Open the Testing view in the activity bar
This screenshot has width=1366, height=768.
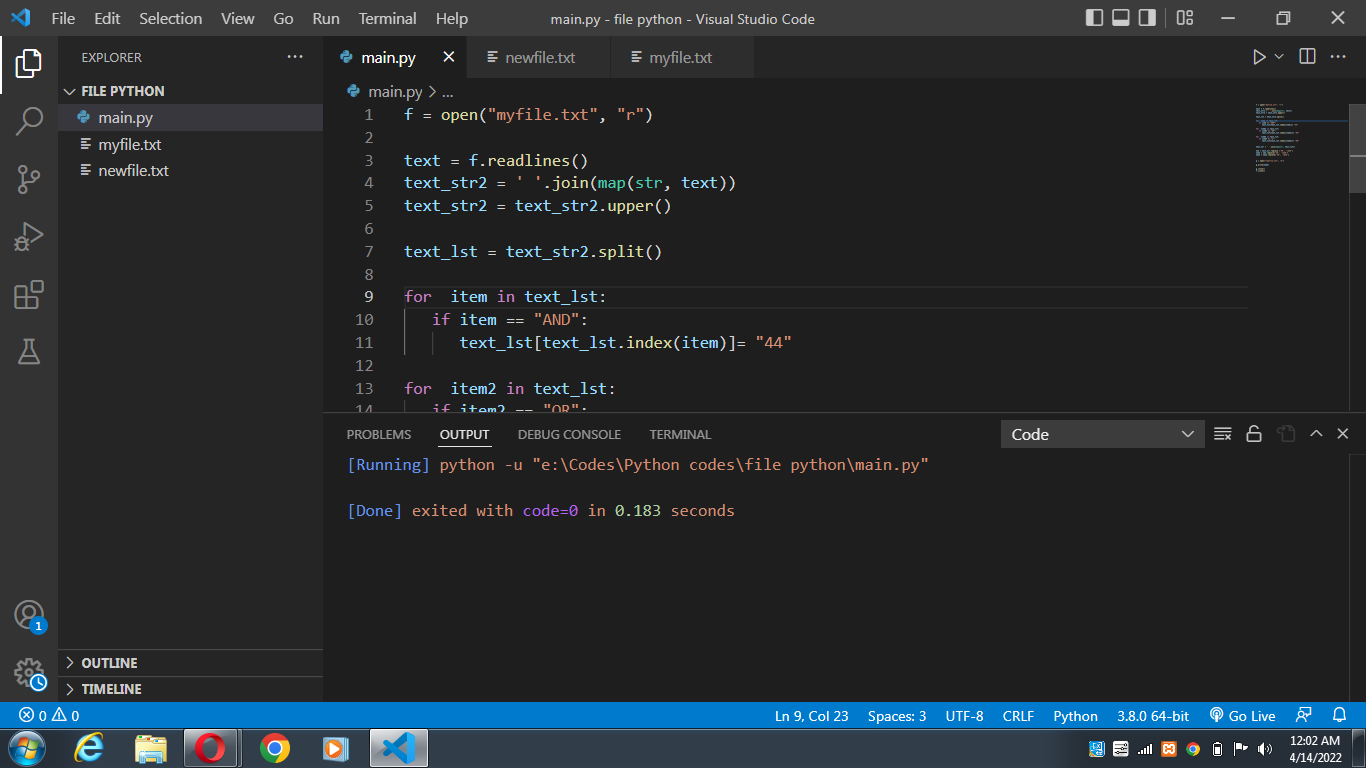click(x=29, y=350)
